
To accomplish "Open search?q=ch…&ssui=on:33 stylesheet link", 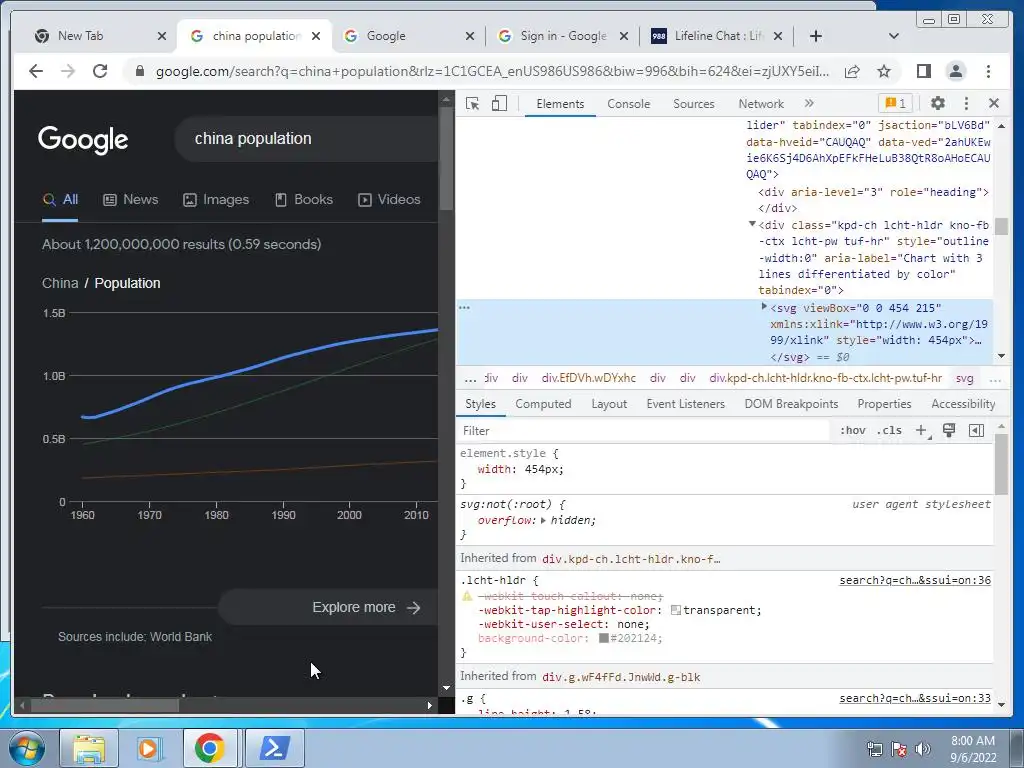I will (x=915, y=698).
